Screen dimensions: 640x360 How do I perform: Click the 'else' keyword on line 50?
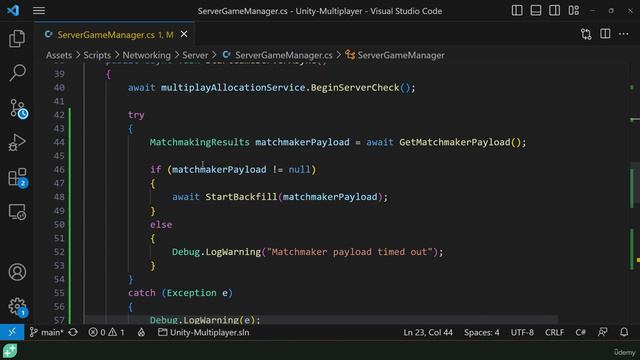[161, 224]
